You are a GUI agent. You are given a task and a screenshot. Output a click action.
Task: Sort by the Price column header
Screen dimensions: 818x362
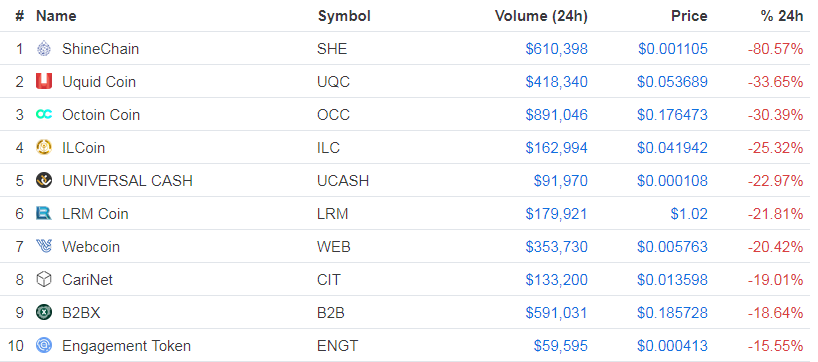click(x=689, y=16)
